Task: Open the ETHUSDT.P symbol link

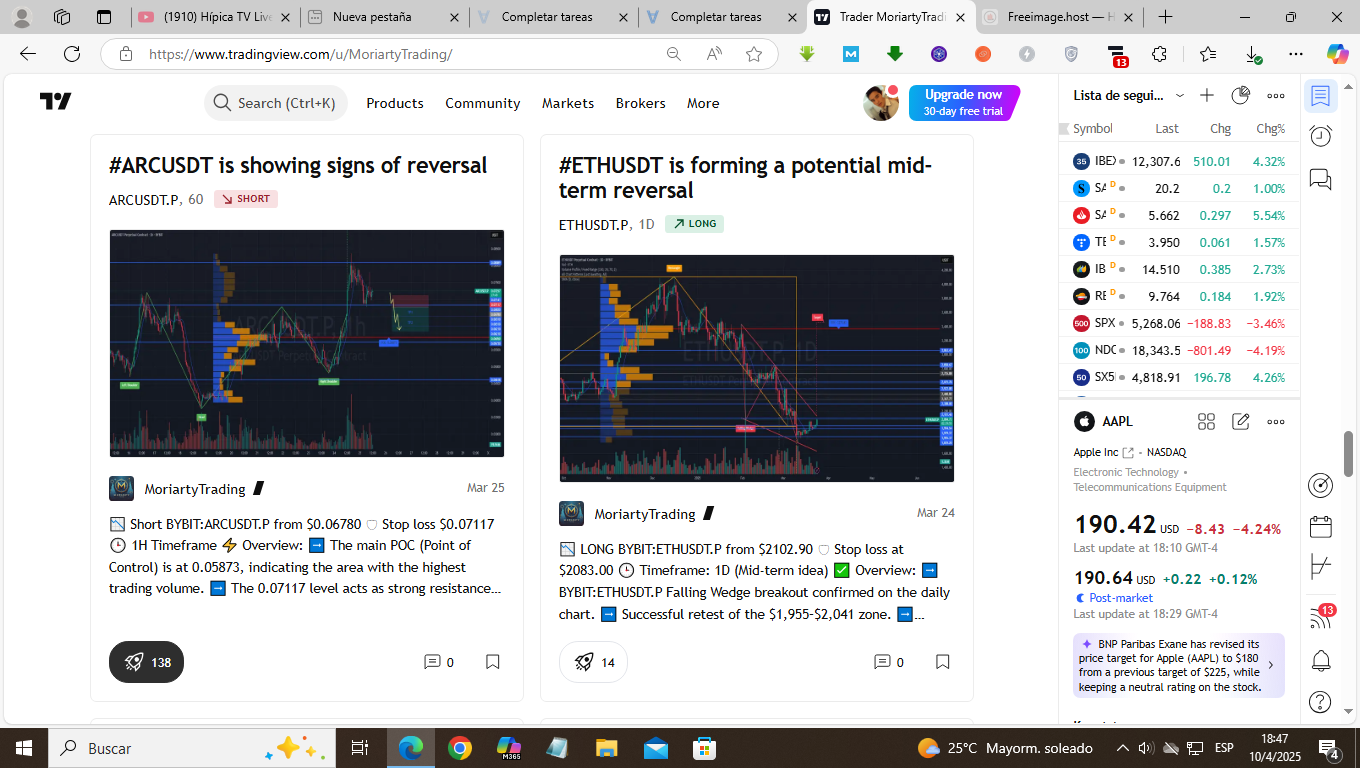Action: pyautogui.click(x=594, y=224)
